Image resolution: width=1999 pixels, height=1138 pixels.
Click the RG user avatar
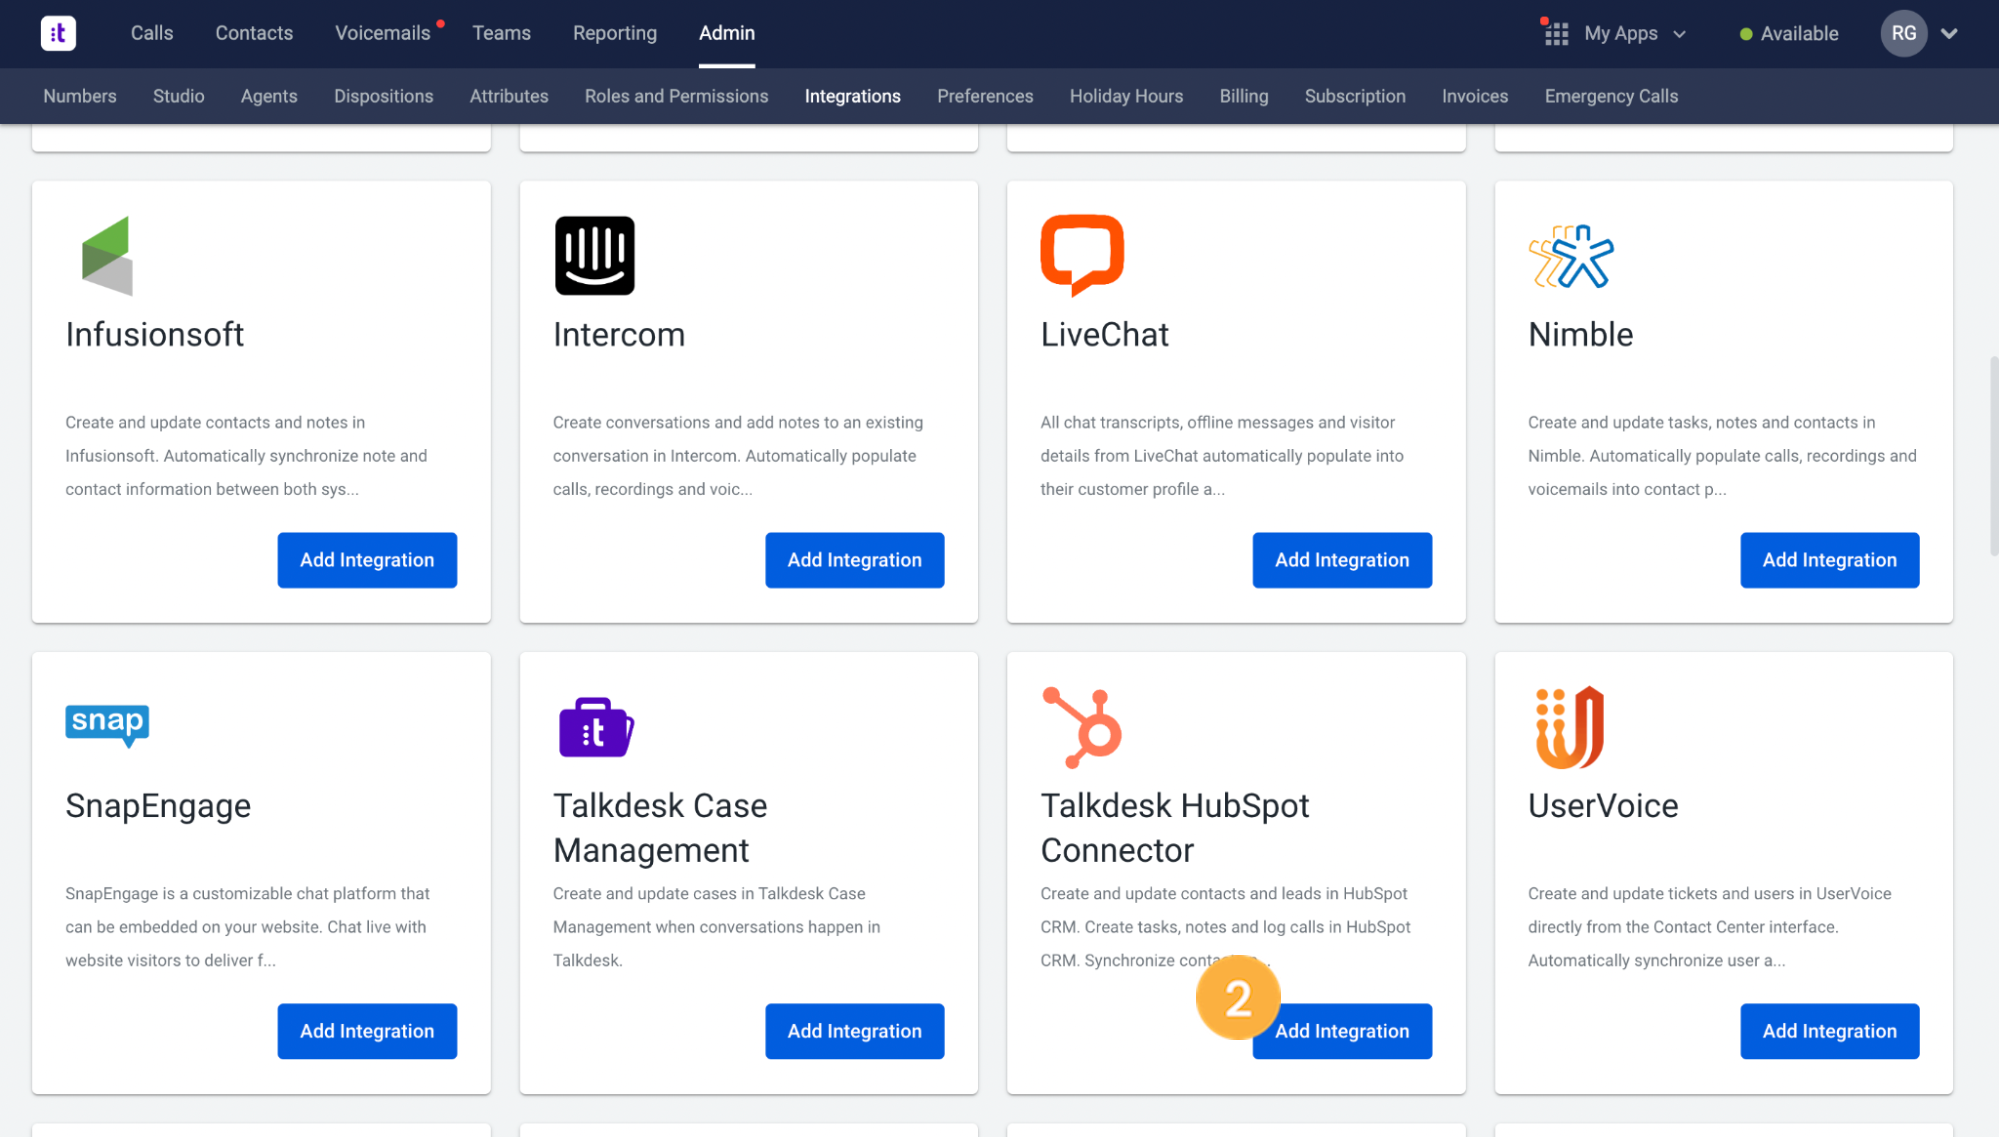point(1903,33)
